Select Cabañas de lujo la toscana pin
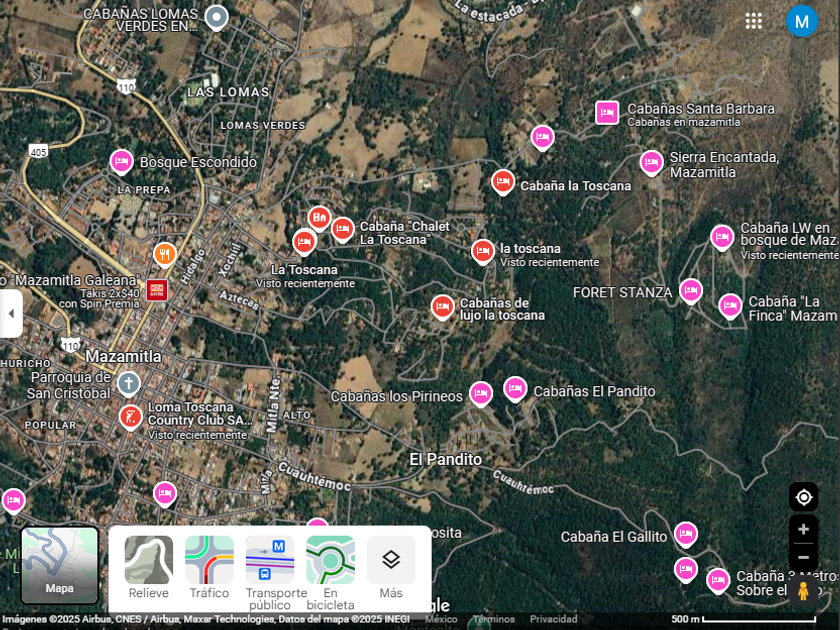 coord(442,308)
